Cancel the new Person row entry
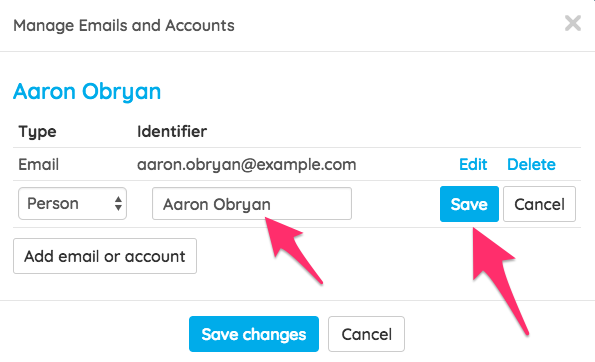The width and height of the screenshot is (595, 362). click(x=539, y=204)
